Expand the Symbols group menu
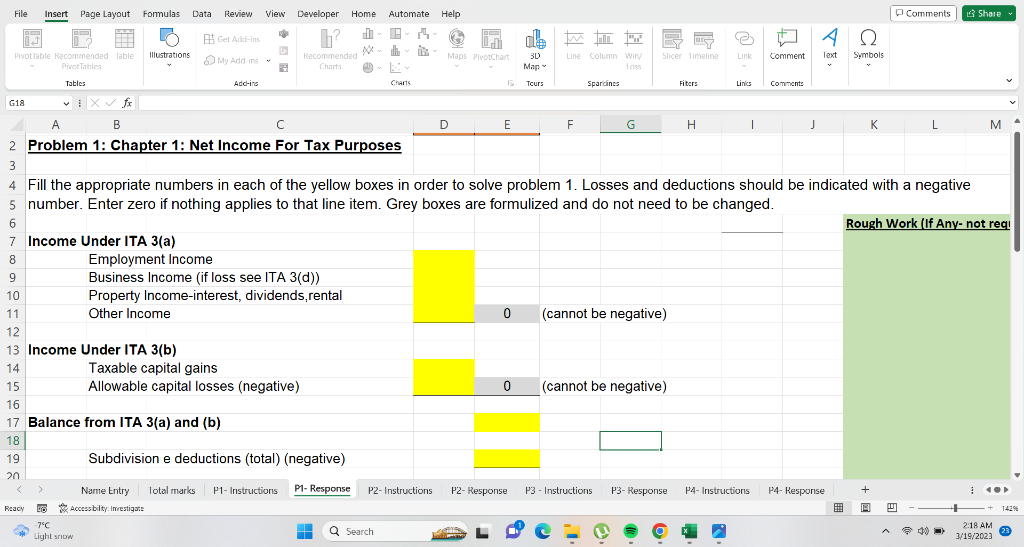 pyautogui.click(x=868, y=48)
